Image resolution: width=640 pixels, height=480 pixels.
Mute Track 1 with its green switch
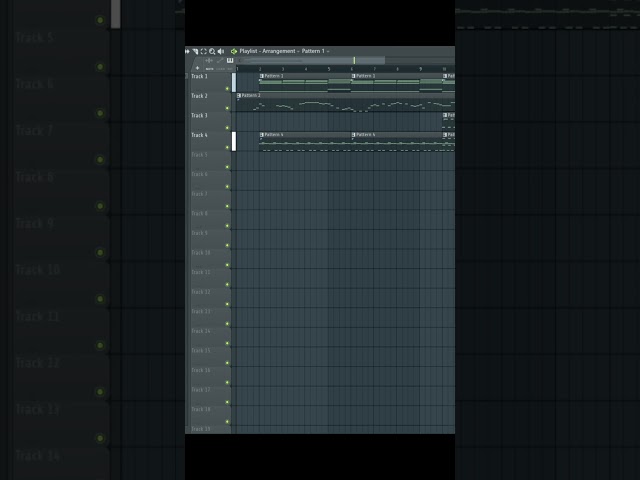(x=227, y=89)
